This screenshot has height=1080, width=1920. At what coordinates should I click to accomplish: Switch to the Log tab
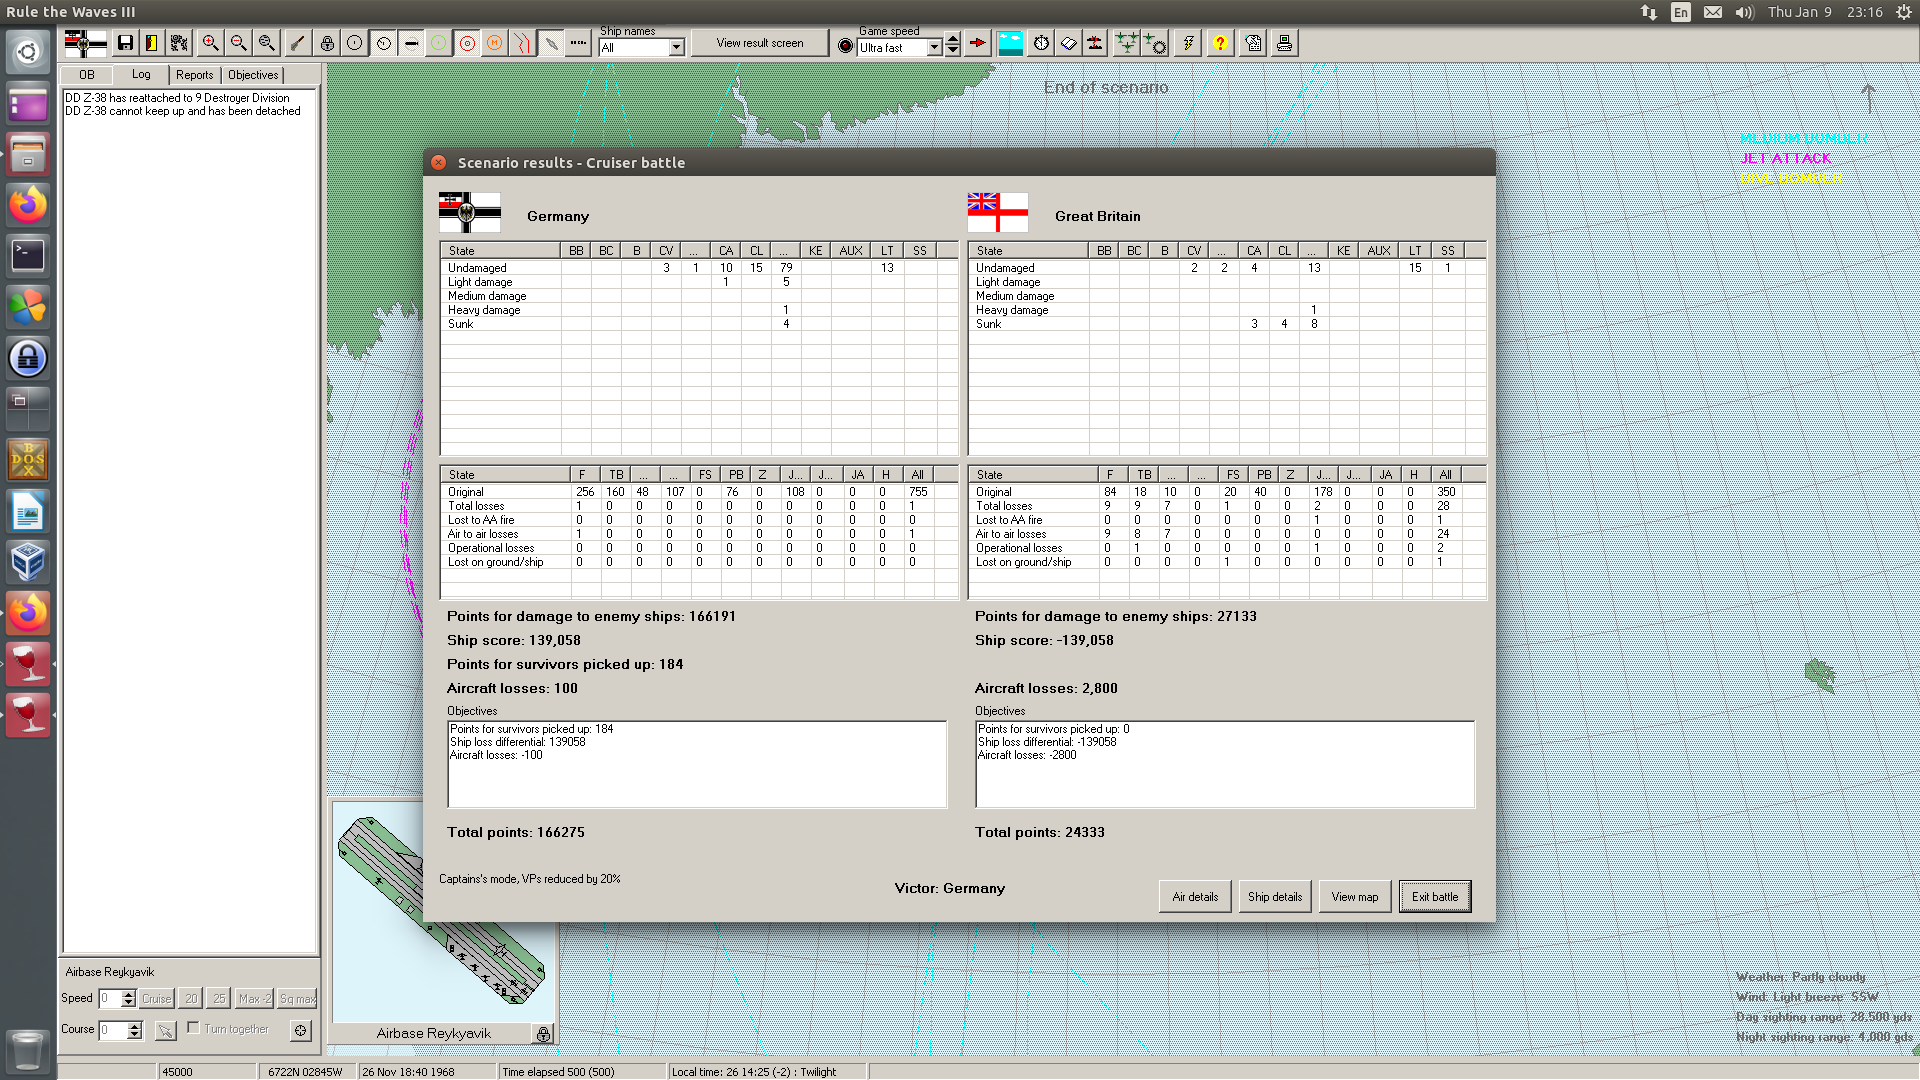141,75
